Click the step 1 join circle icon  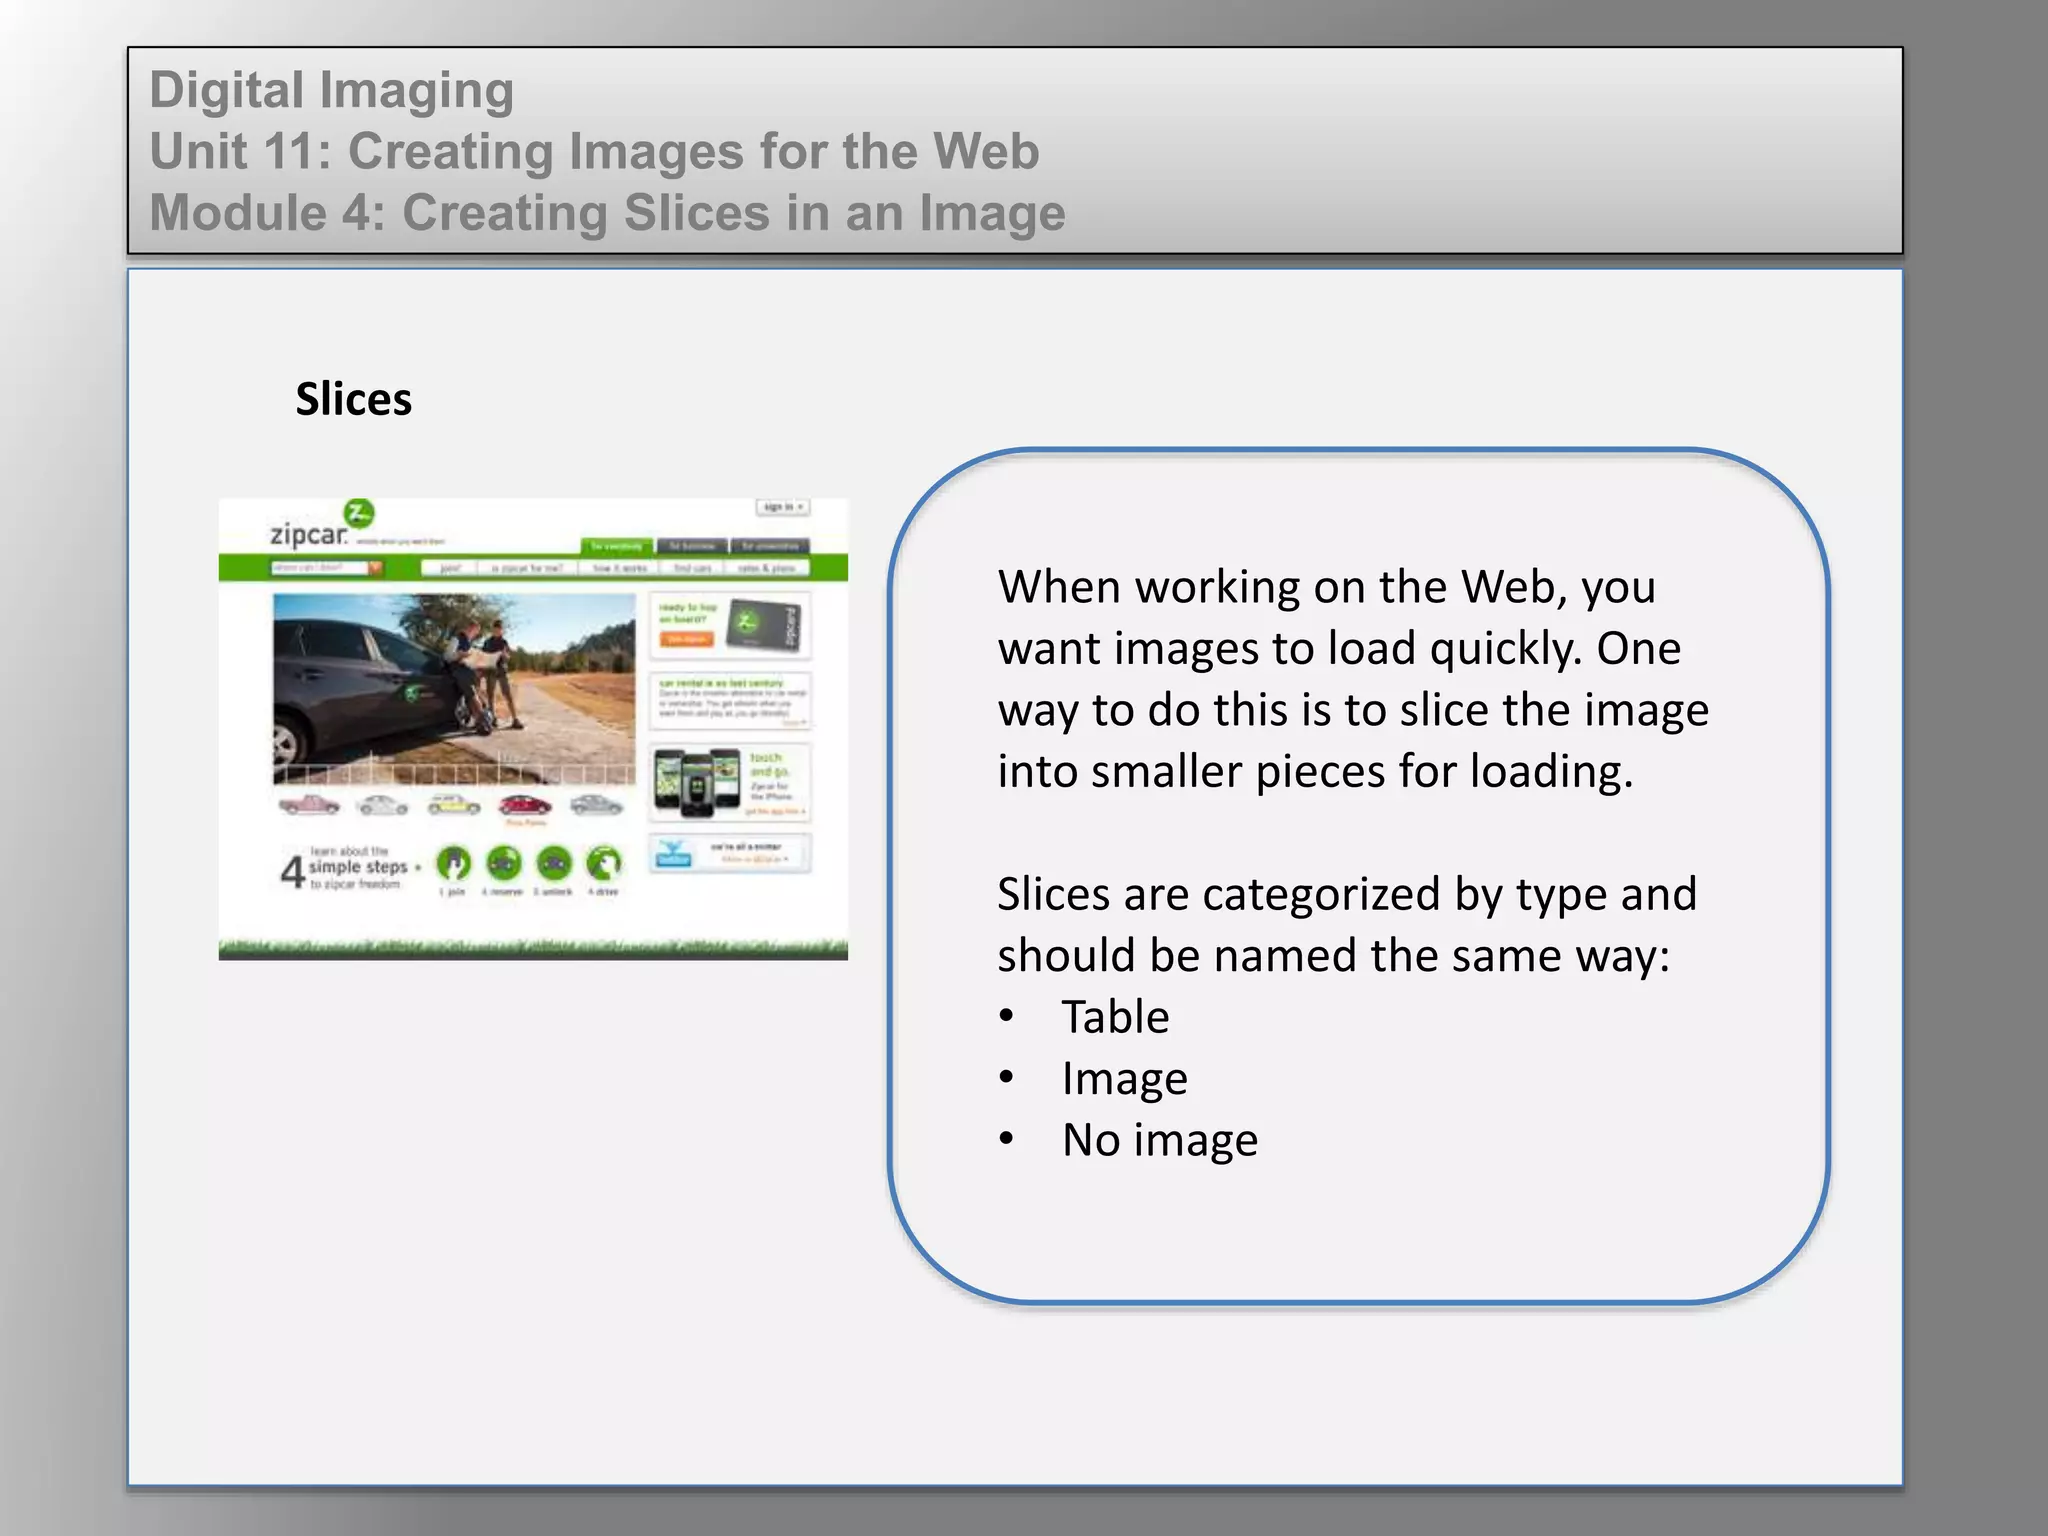tap(454, 862)
